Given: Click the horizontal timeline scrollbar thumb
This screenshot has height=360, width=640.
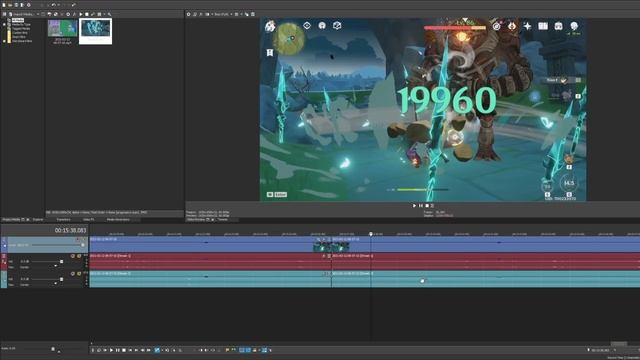Looking at the screenshot, I should click(619, 344).
